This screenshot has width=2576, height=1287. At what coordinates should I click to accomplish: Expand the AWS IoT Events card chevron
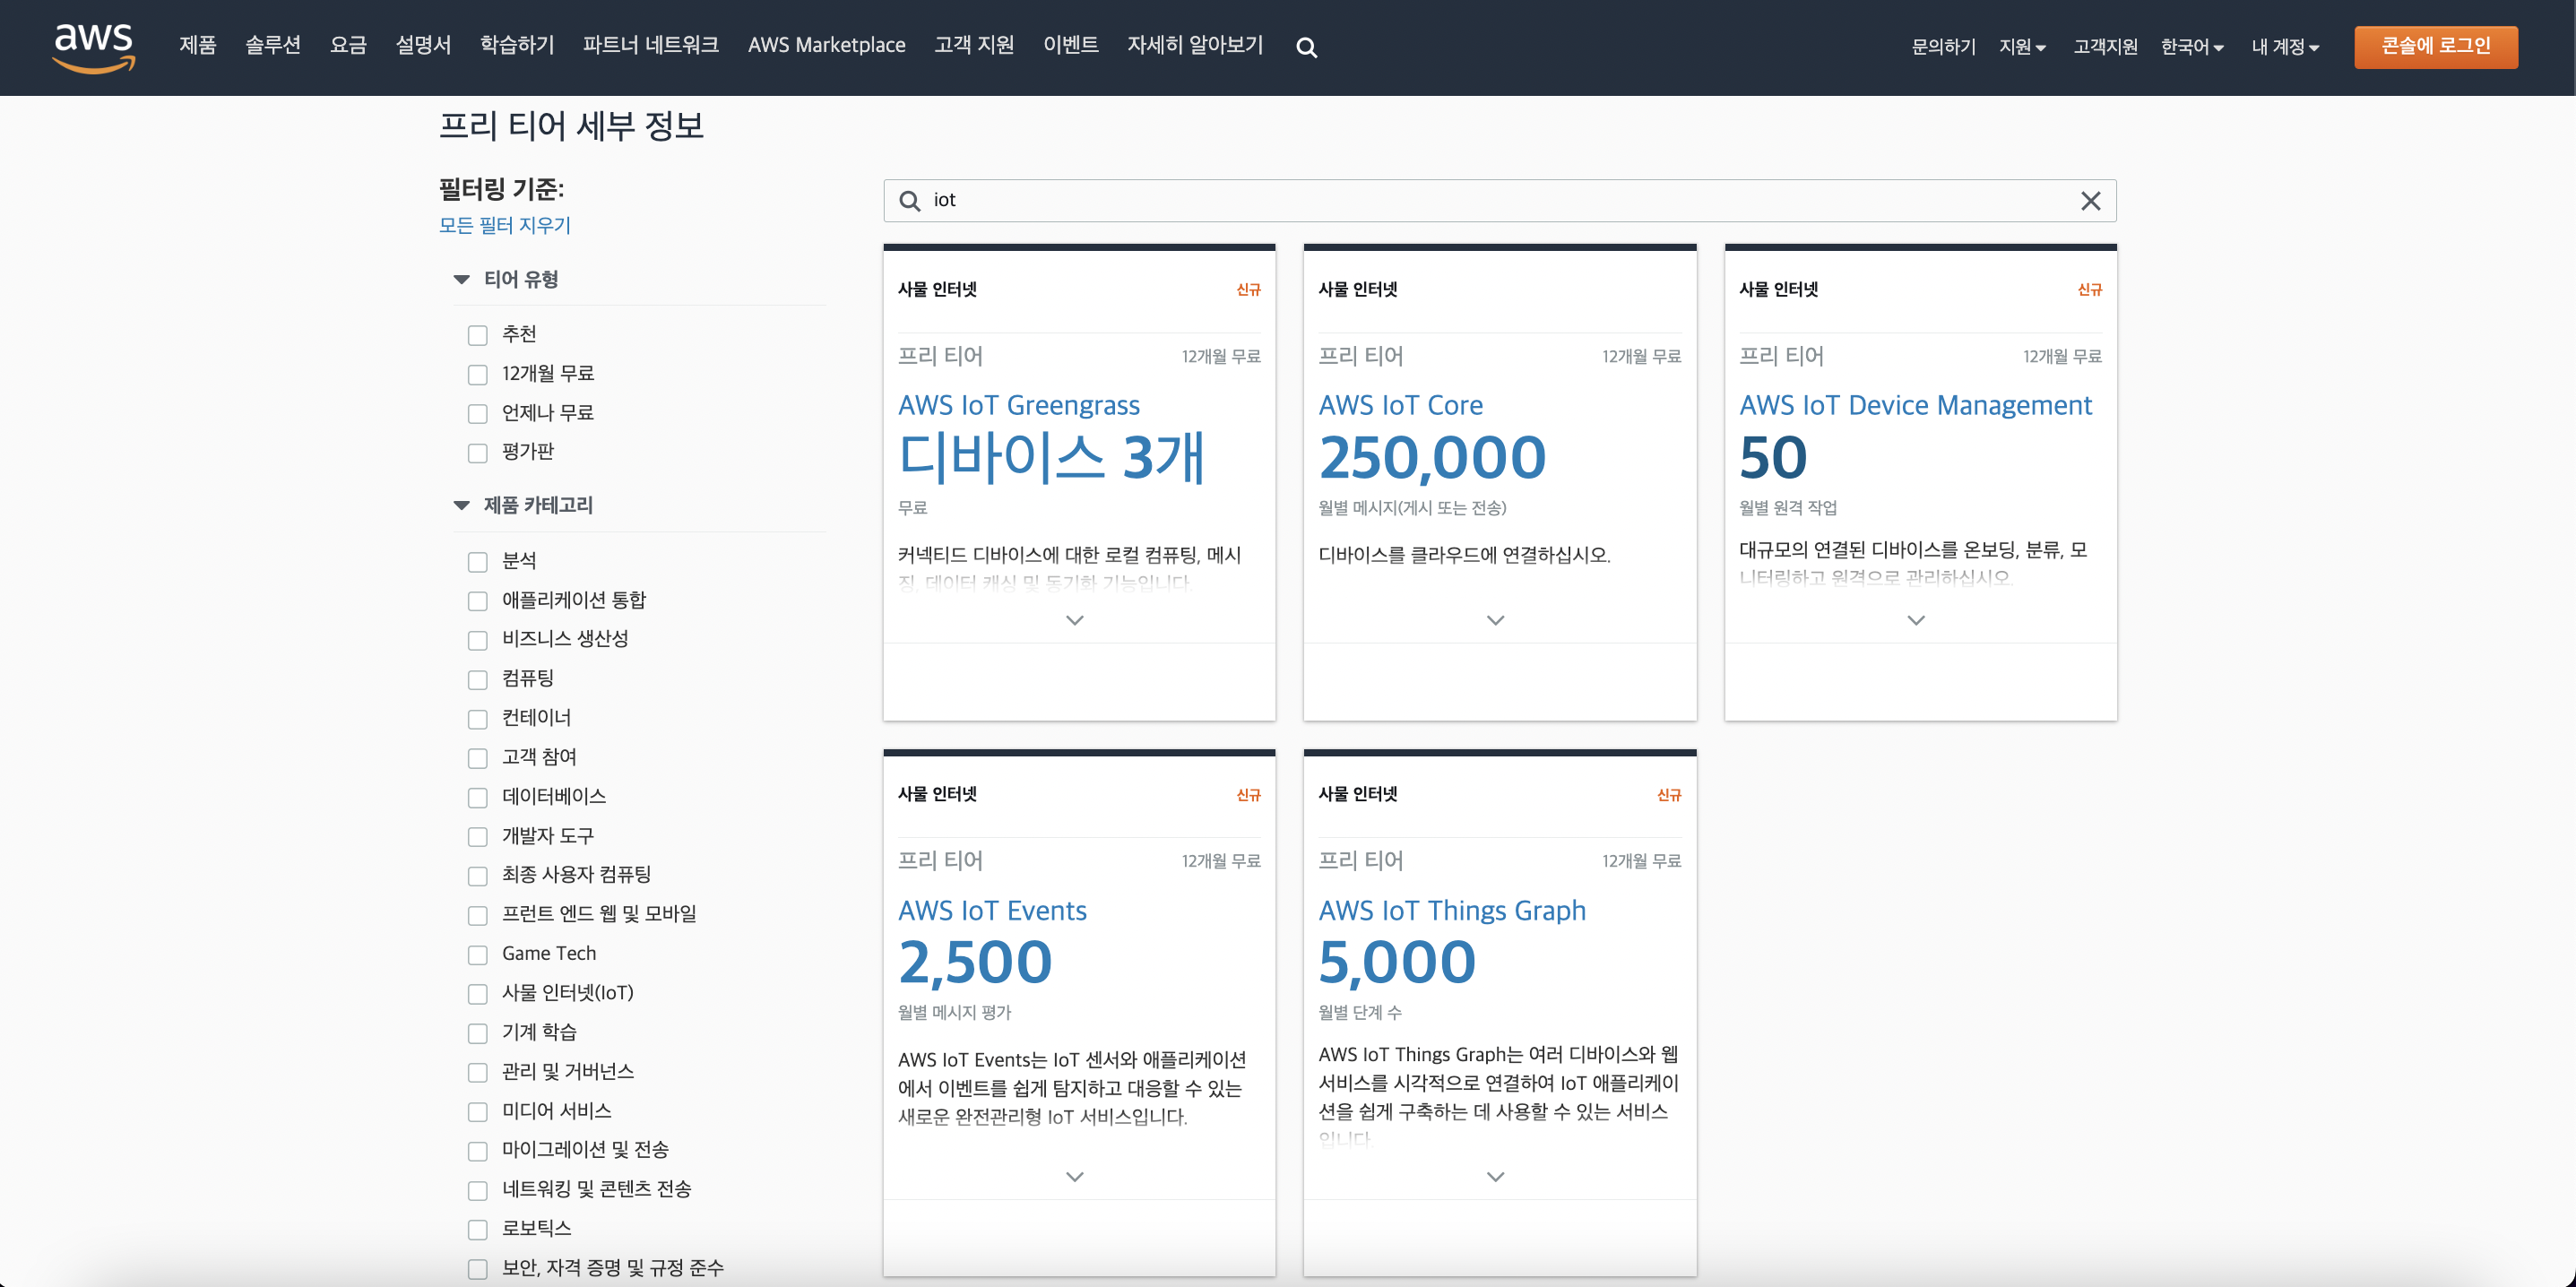pos(1075,1176)
